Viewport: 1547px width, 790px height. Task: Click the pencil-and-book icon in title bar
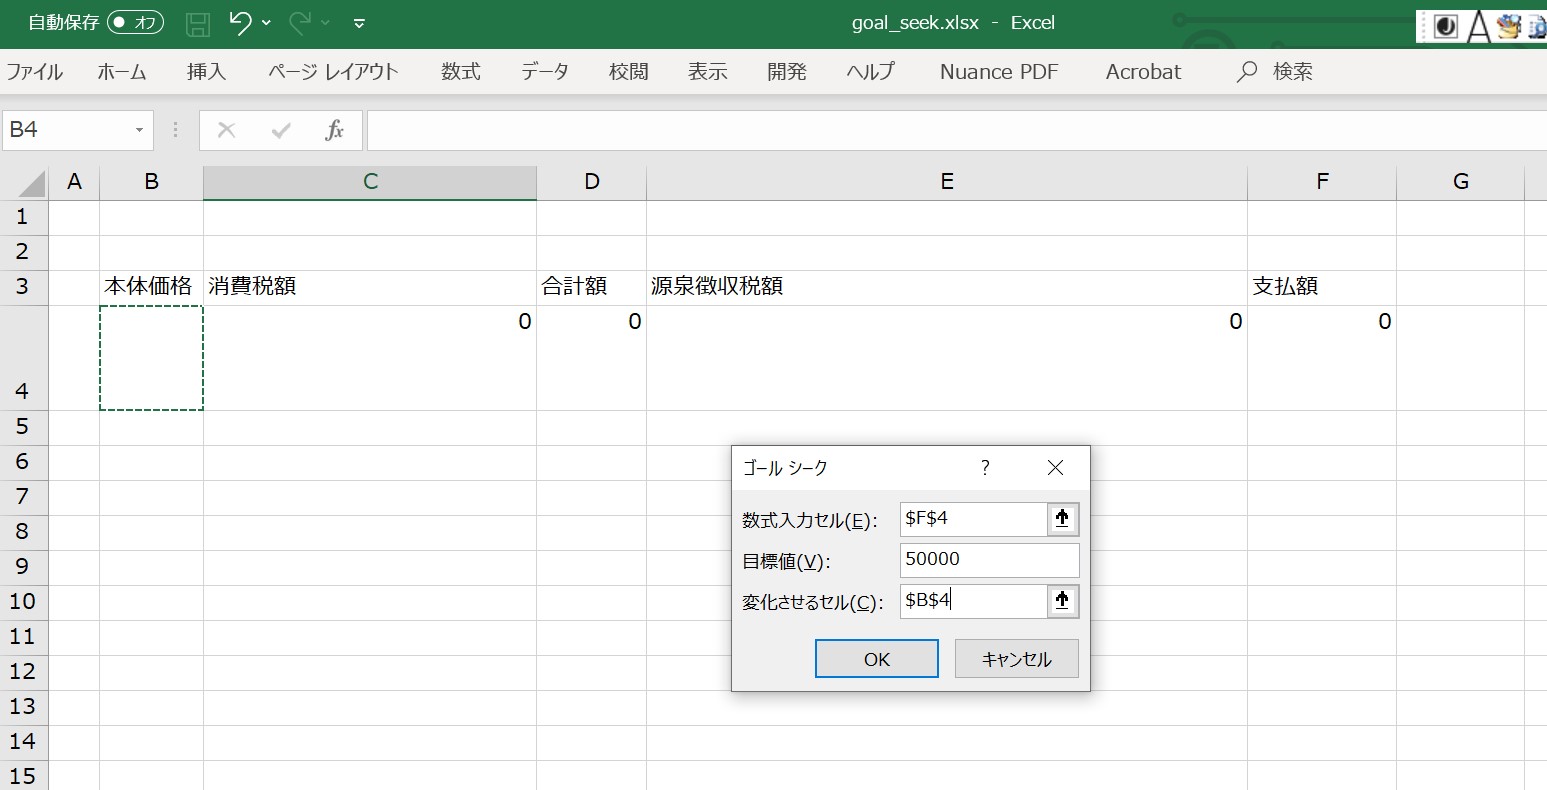pos(1508,26)
